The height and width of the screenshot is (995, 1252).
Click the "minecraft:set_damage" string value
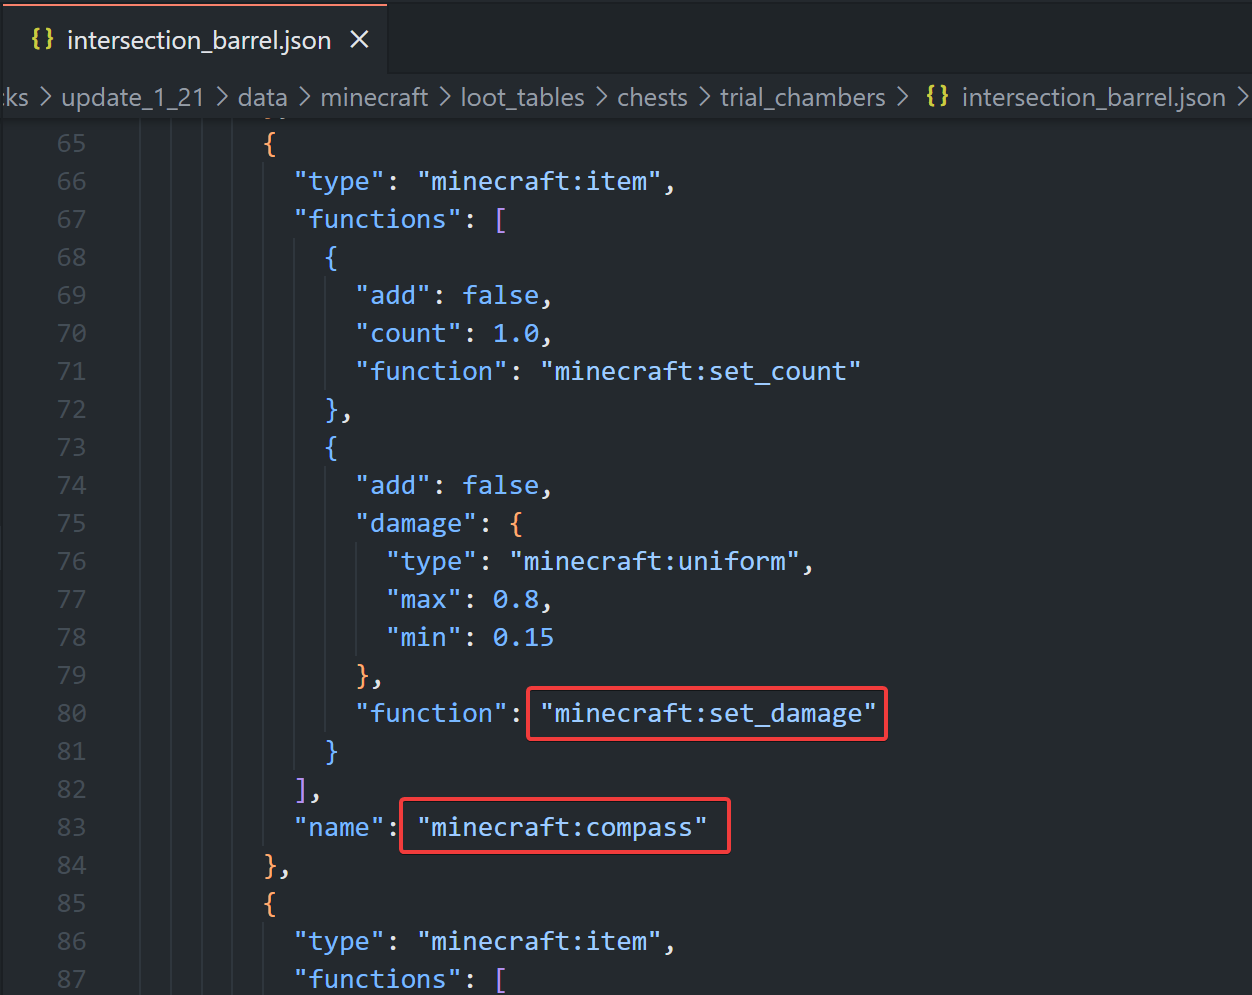click(x=707, y=713)
